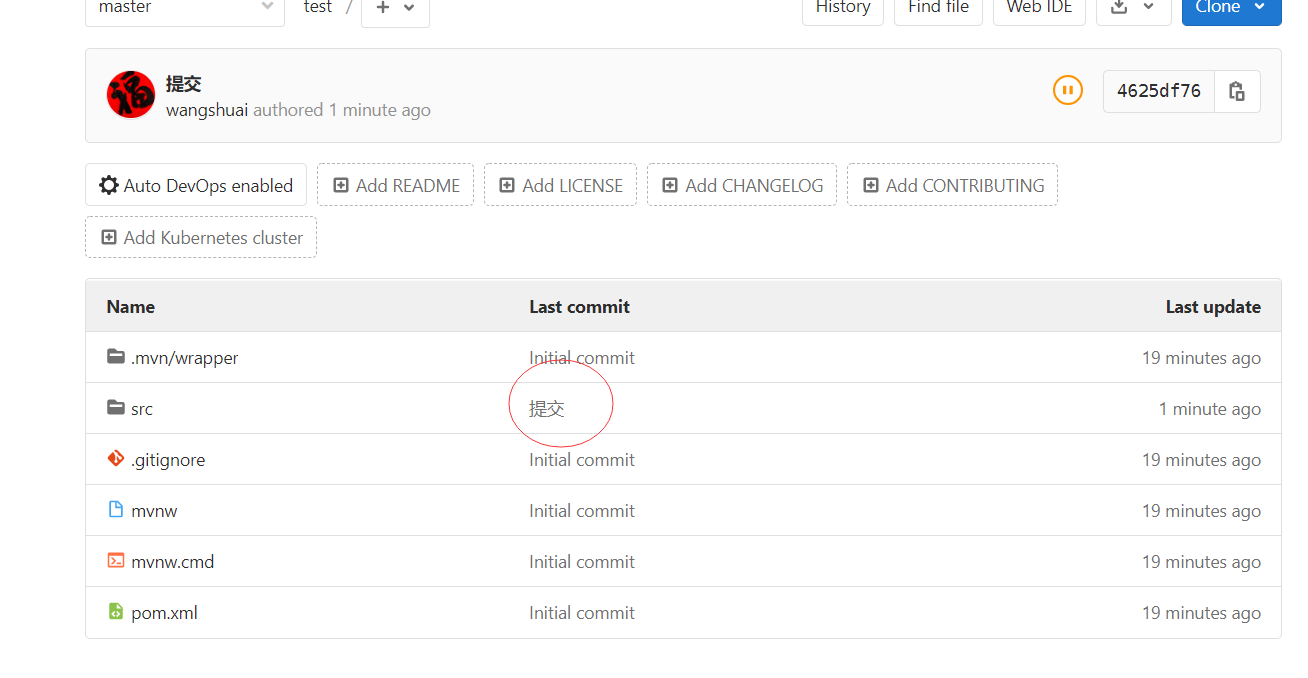Click the wangshuai author link
Viewport: 1308px width, 678px height.
(x=207, y=110)
